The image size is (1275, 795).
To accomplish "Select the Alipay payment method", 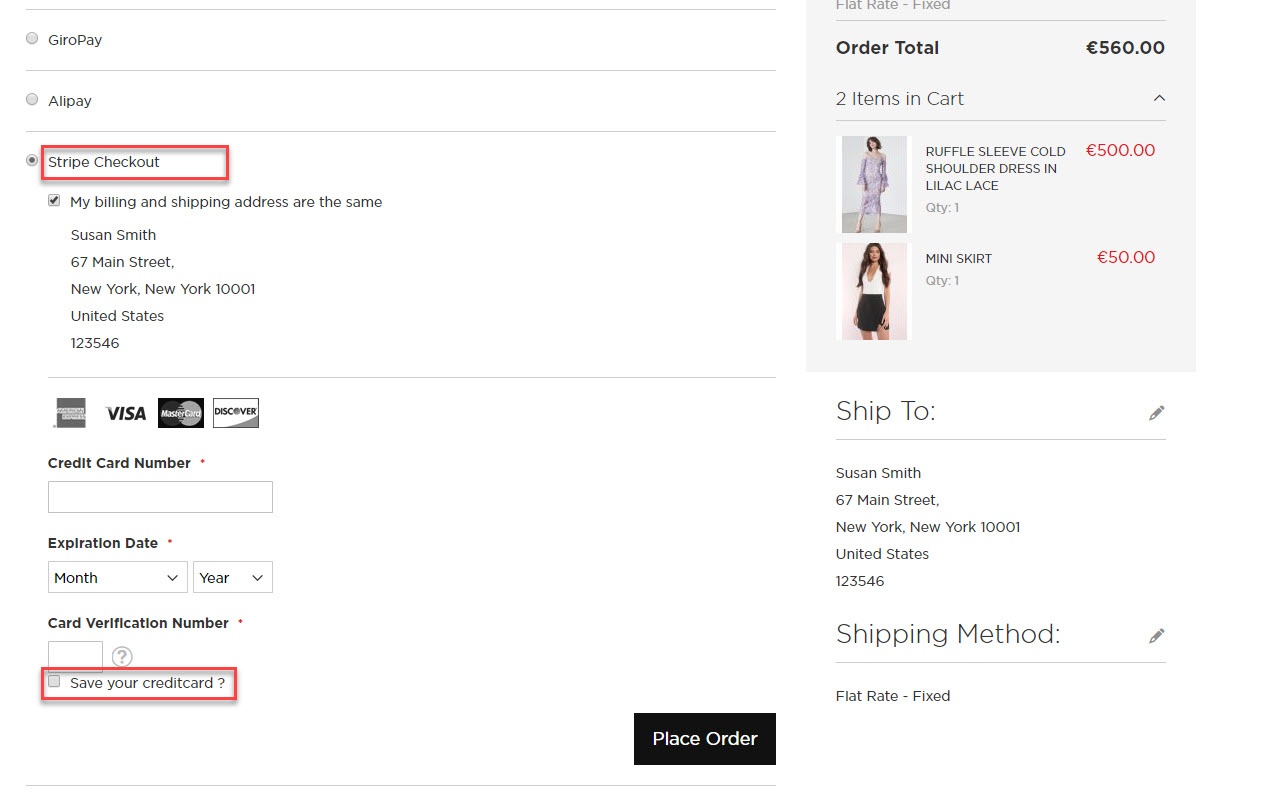I will tap(31, 98).
